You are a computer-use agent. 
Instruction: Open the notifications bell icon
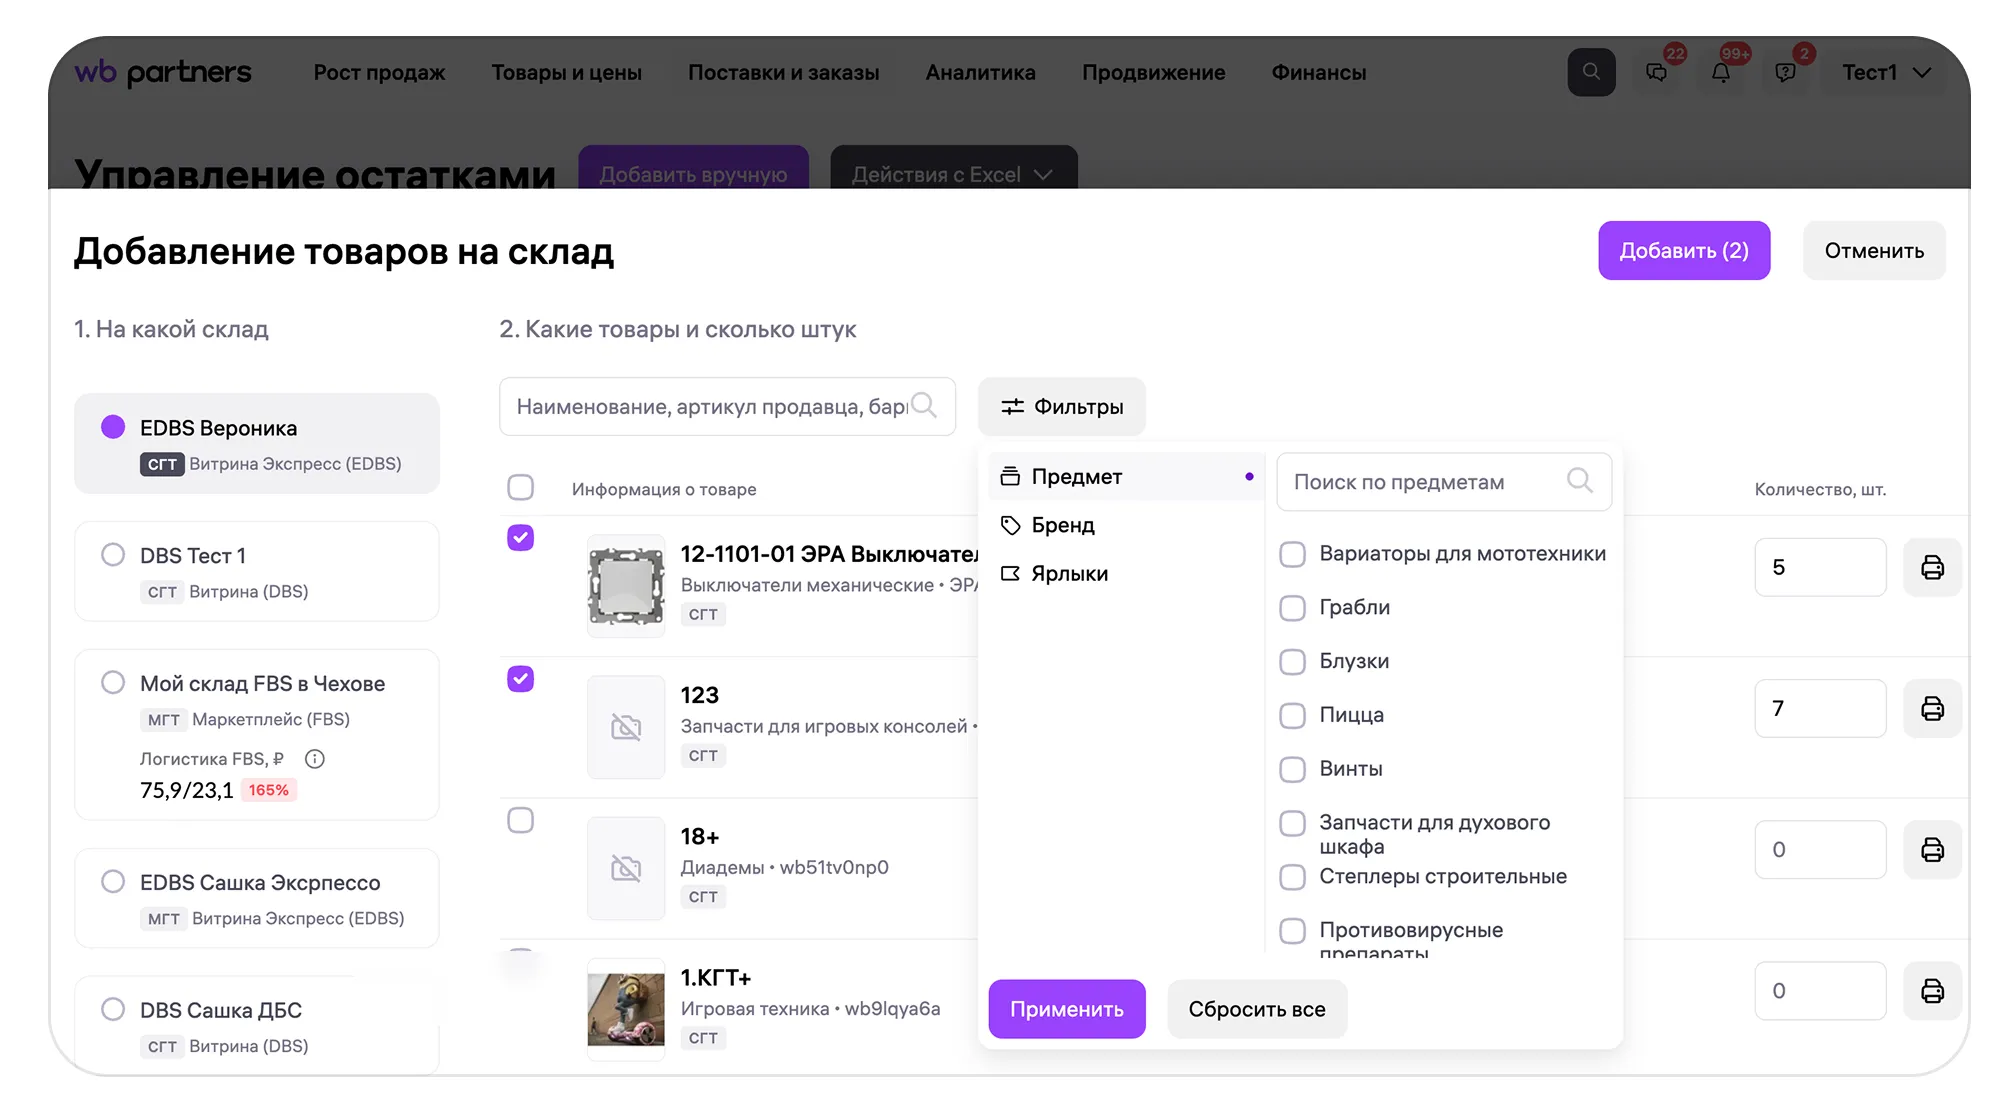tap(1720, 73)
